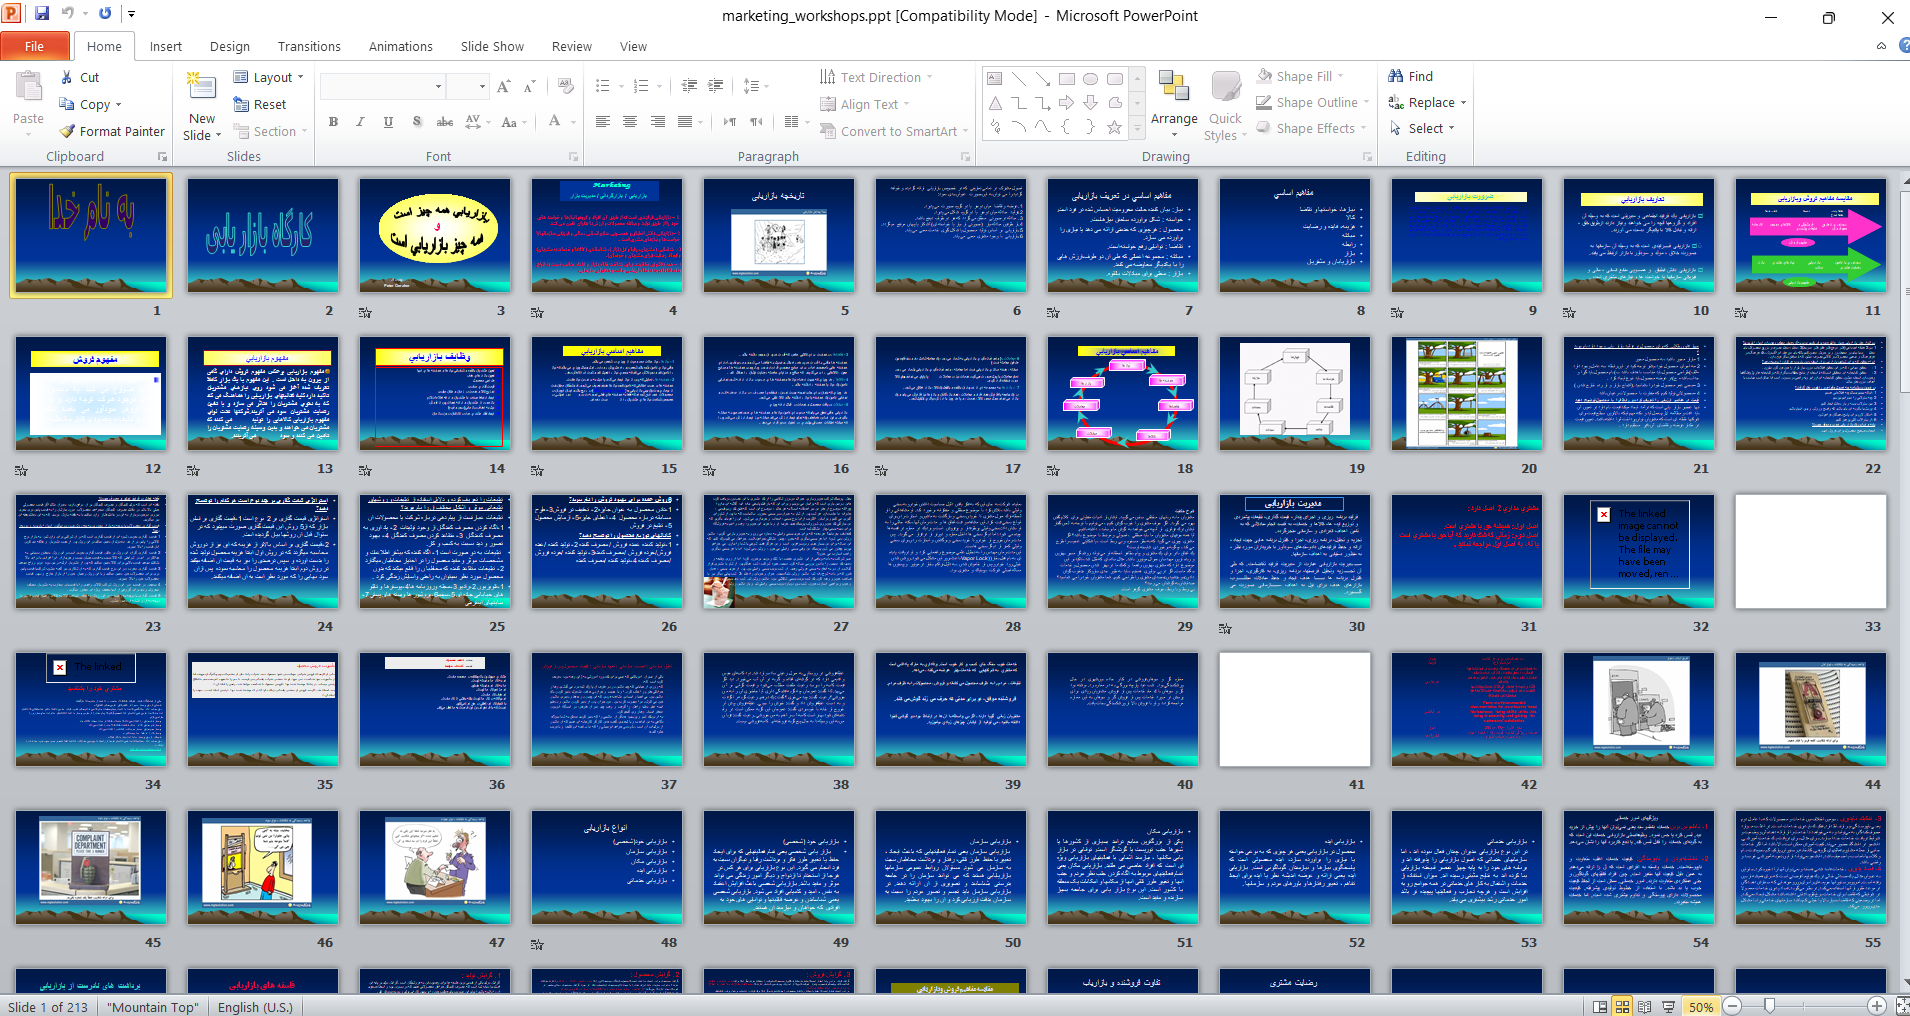This screenshot has height=1016, width=1910.
Task: Open the Replace dropdown arrow
Action: pyautogui.click(x=1463, y=103)
